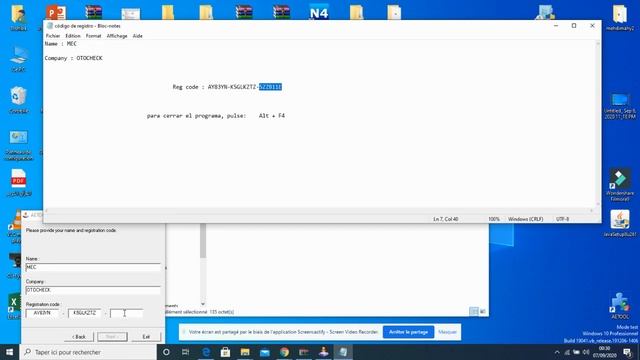Click the Company input field containing OTOCHECK
This screenshot has width=640, height=360.
pyautogui.click(x=93, y=290)
